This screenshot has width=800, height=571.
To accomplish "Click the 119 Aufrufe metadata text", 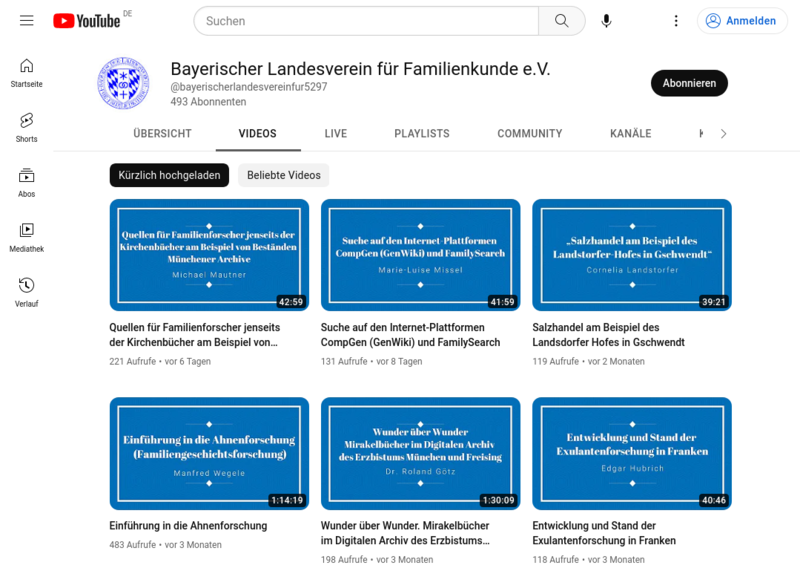I will point(556,361).
